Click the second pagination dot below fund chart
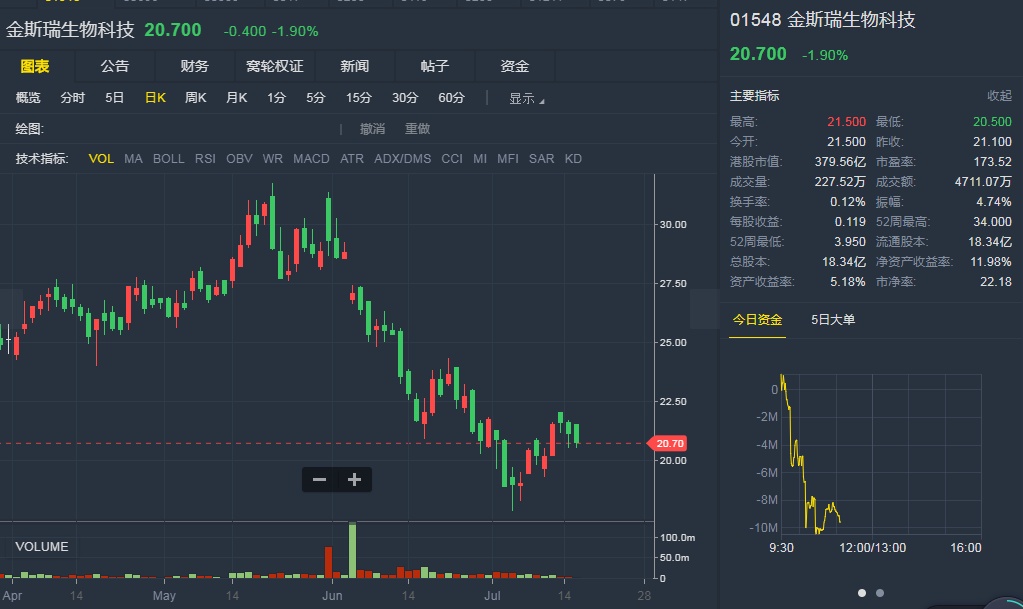The height and width of the screenshot is (609, 1023). click(x=880, y=593)
